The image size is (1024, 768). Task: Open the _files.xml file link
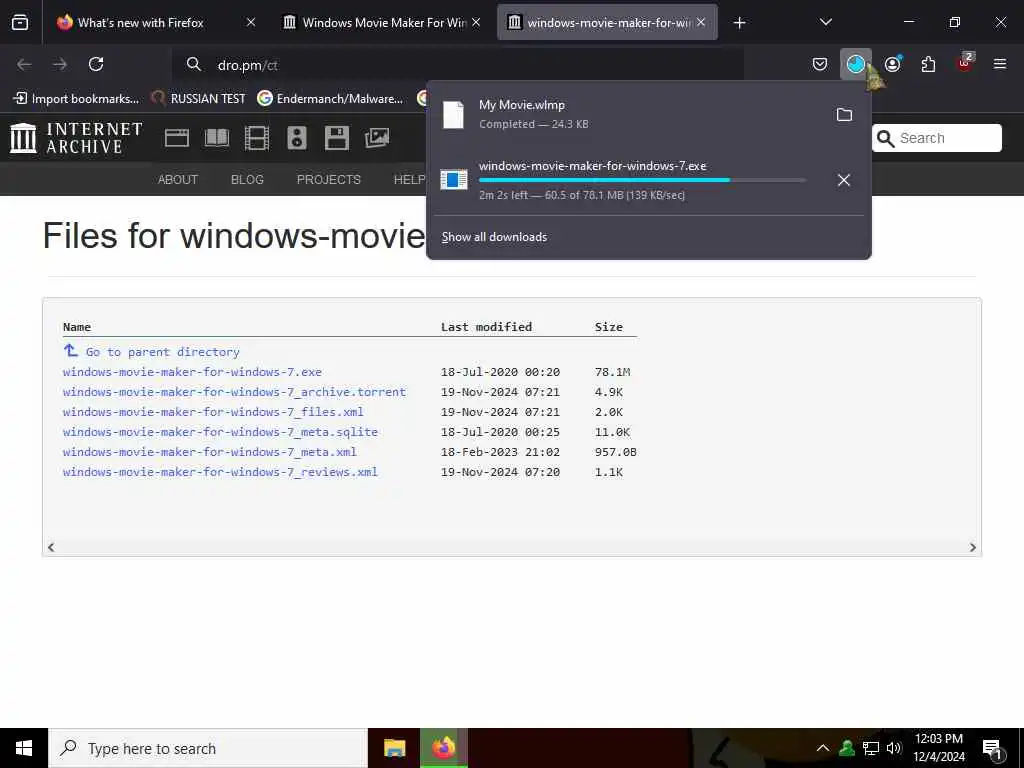(x=213, y=412)
